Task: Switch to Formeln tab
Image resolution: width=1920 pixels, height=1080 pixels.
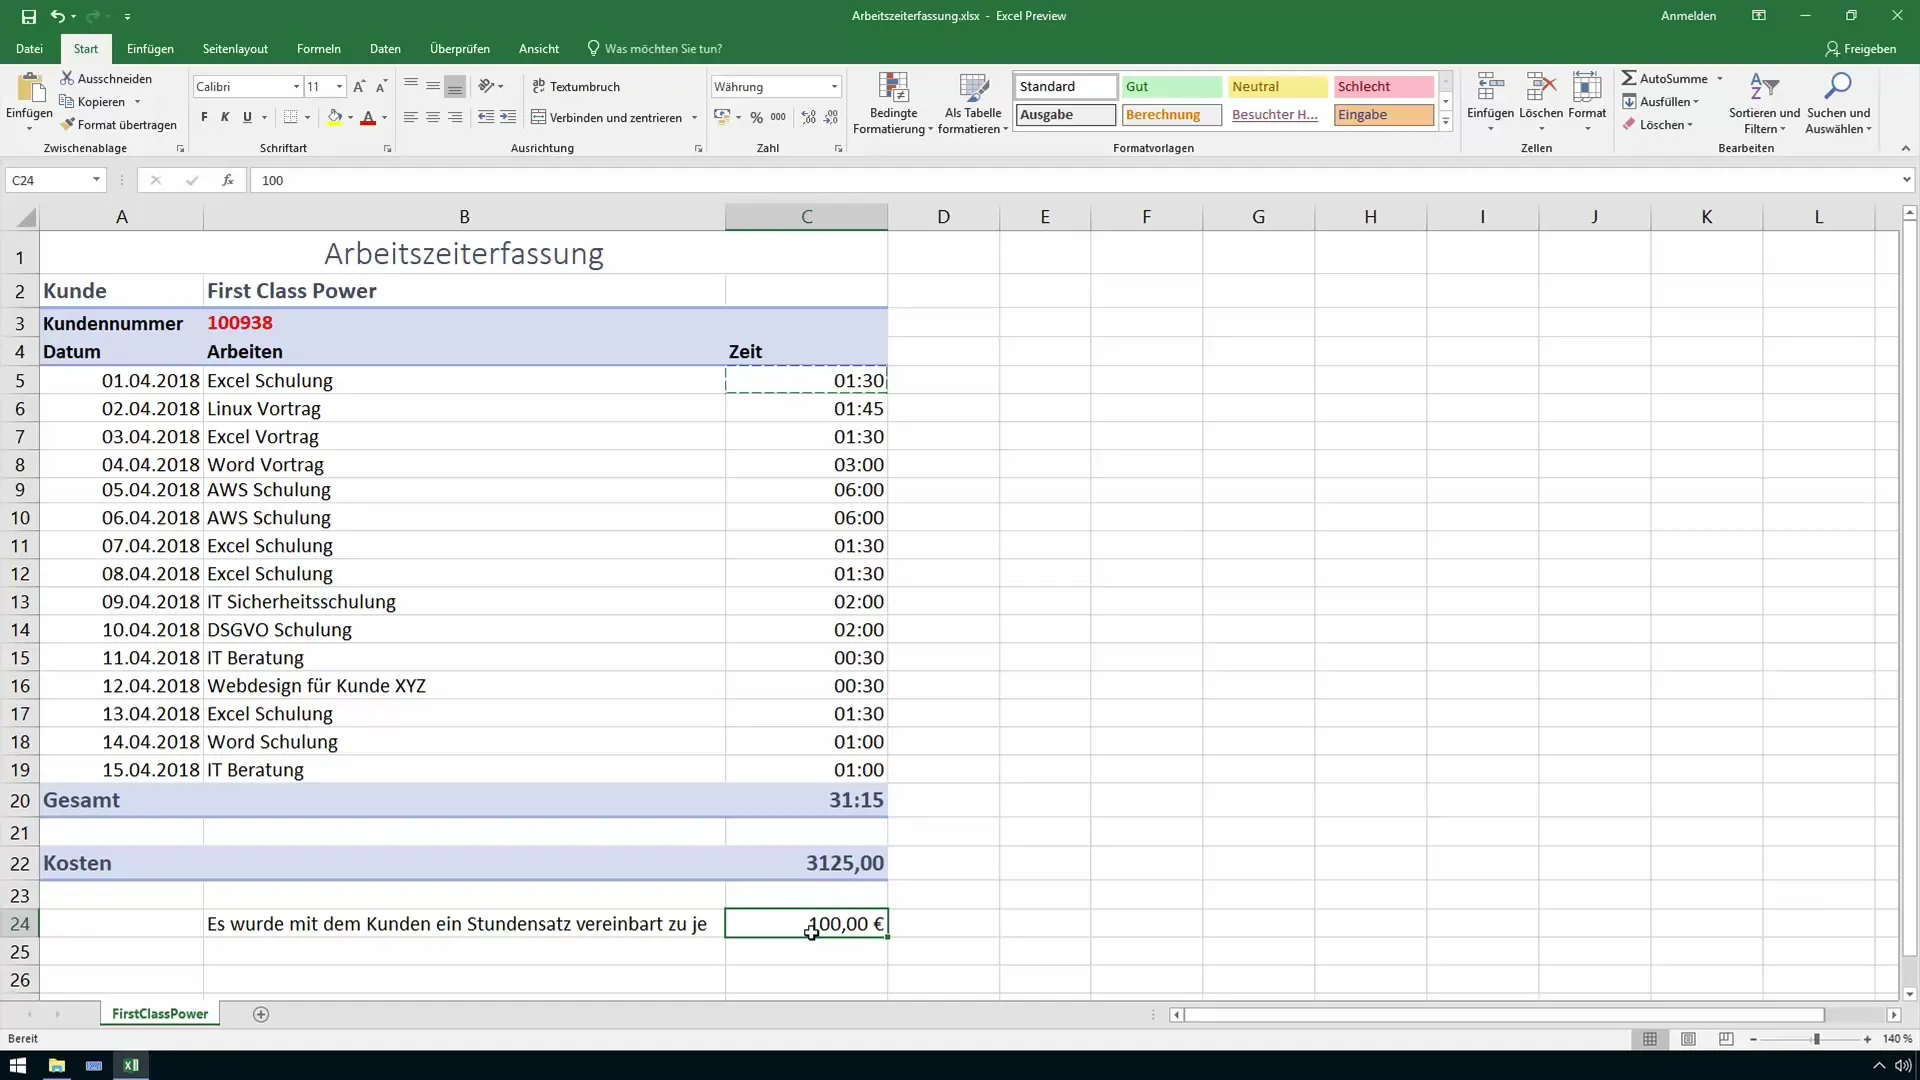Action: [318, 48]
